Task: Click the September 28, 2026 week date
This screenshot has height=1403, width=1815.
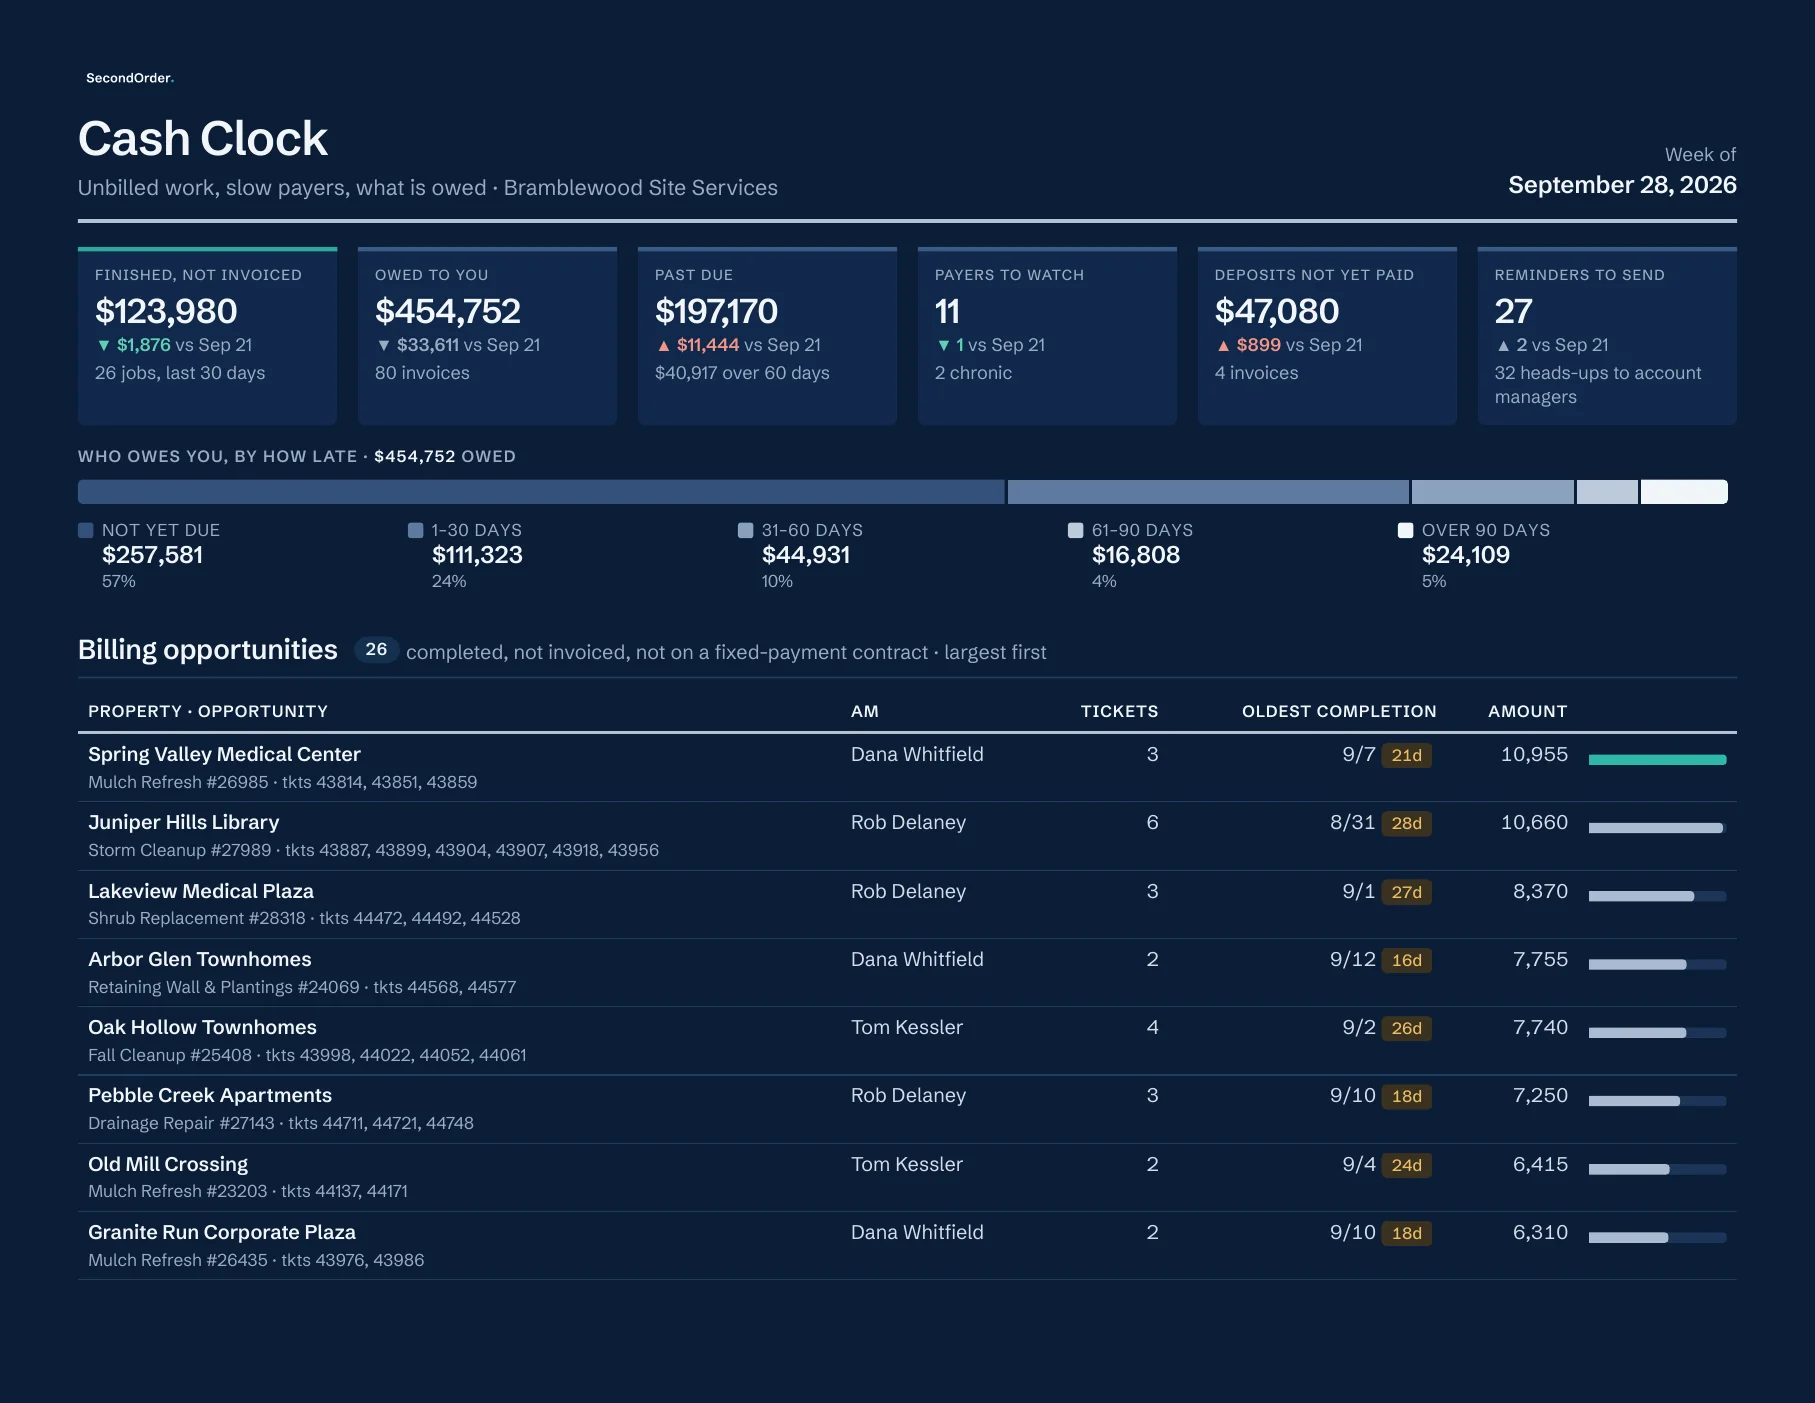Action: [1622, 185]
